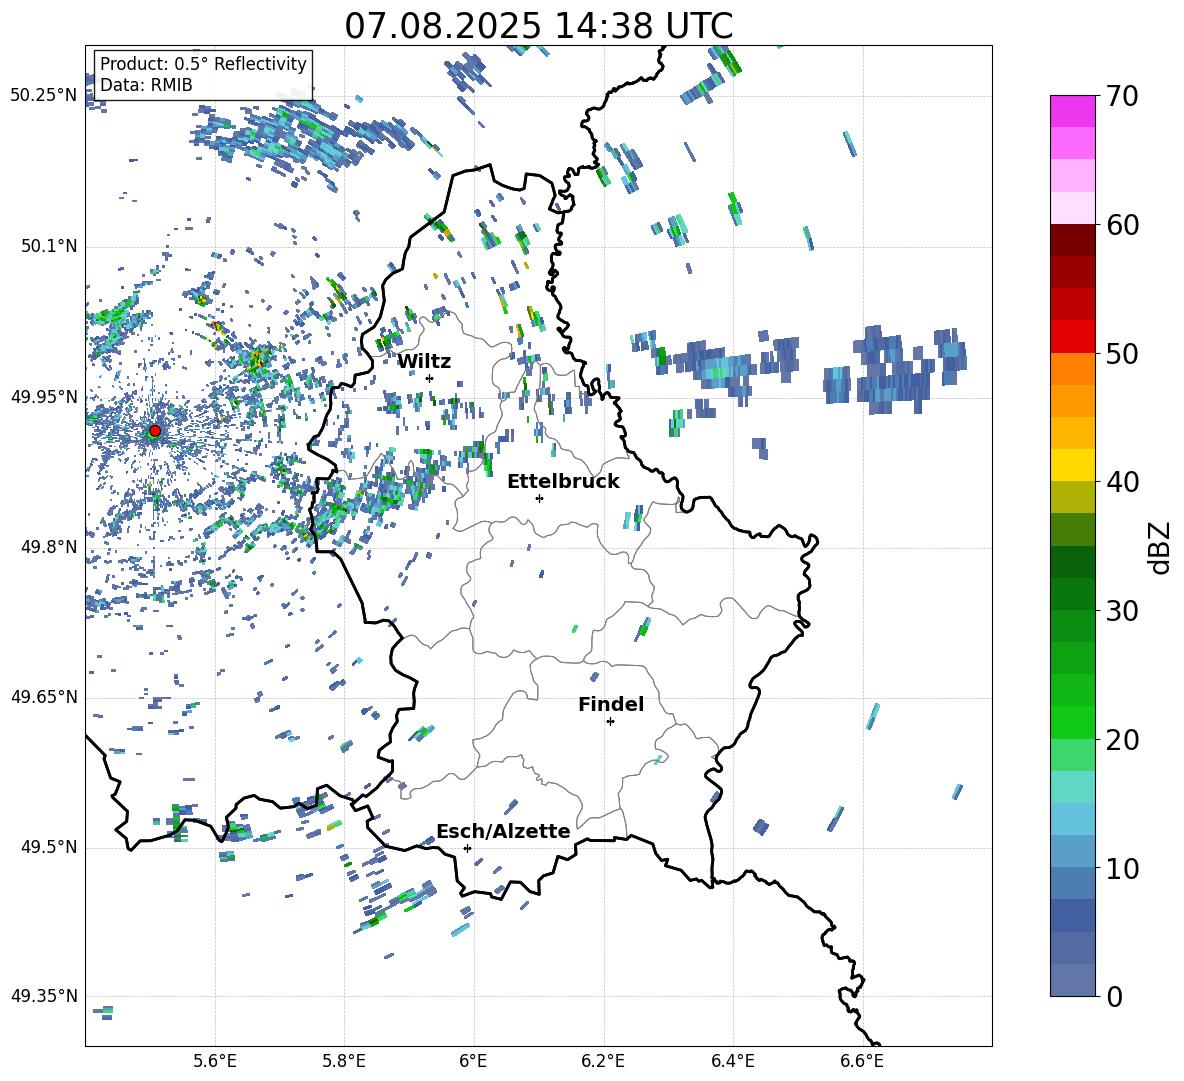The height and width of the screenshot is (1081, 1184).
Task: Click the 50.25°N latitude label
Action: click(x=44, y=96)
